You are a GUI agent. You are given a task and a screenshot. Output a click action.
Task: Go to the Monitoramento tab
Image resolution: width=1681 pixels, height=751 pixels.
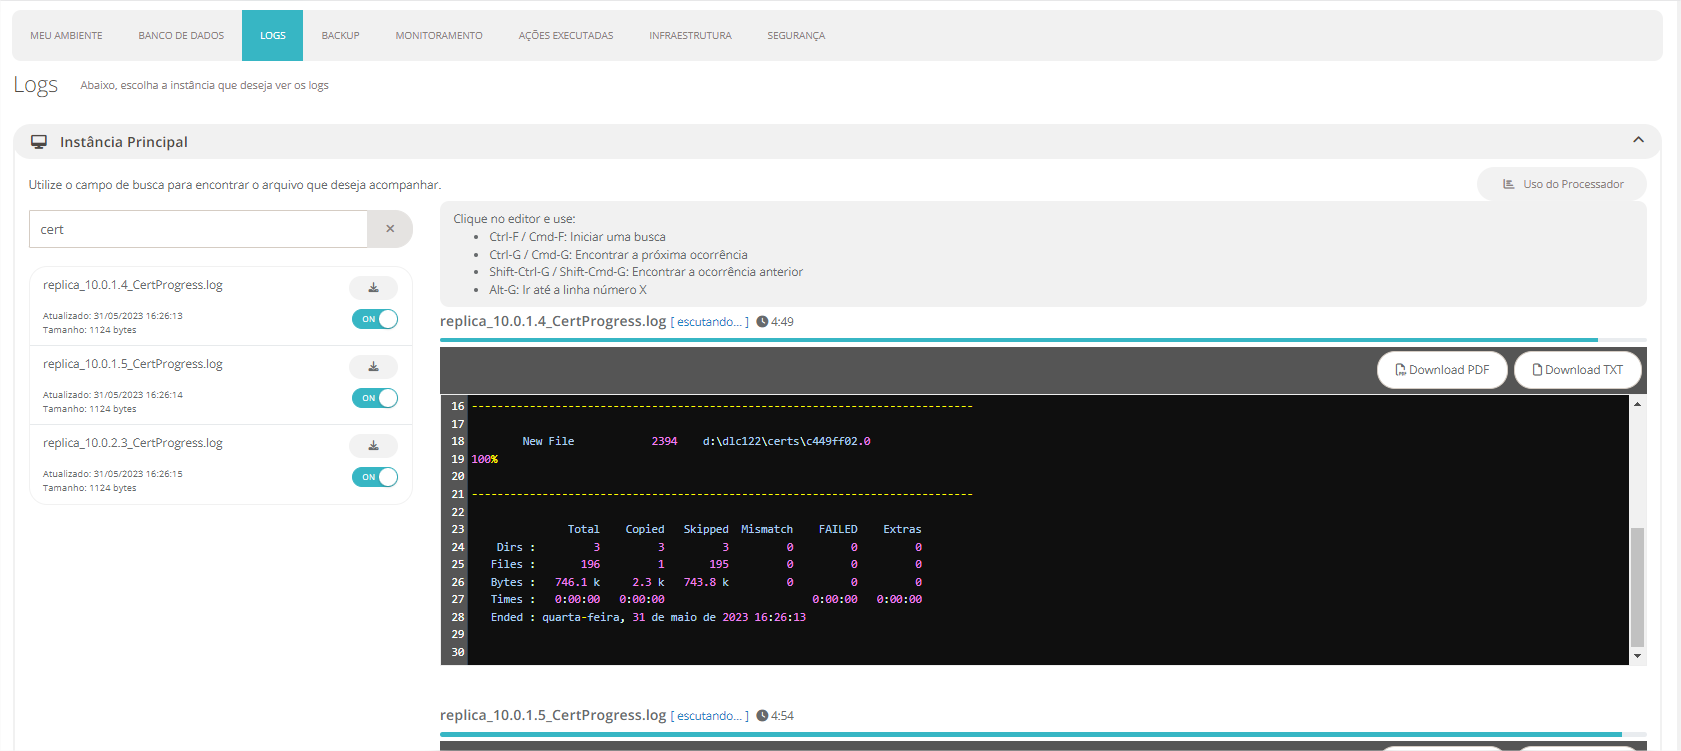[439, 36]
